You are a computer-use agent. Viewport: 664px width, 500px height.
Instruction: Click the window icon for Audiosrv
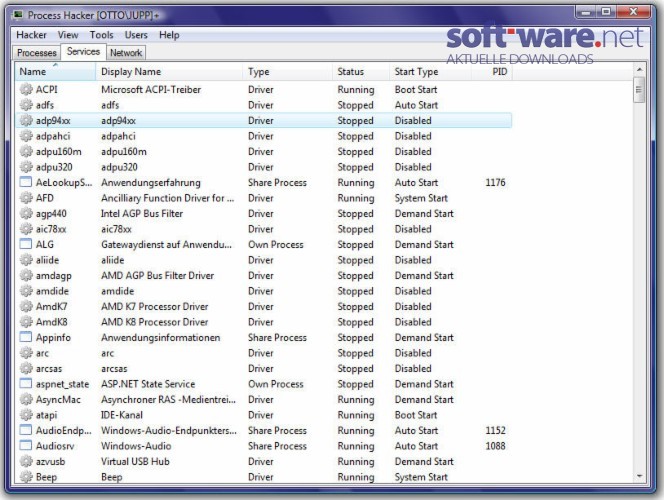tap(26, 446)
